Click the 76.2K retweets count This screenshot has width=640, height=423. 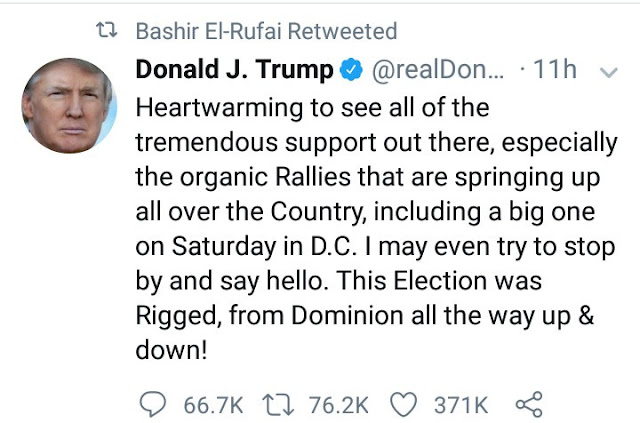(x=339, y=405)
